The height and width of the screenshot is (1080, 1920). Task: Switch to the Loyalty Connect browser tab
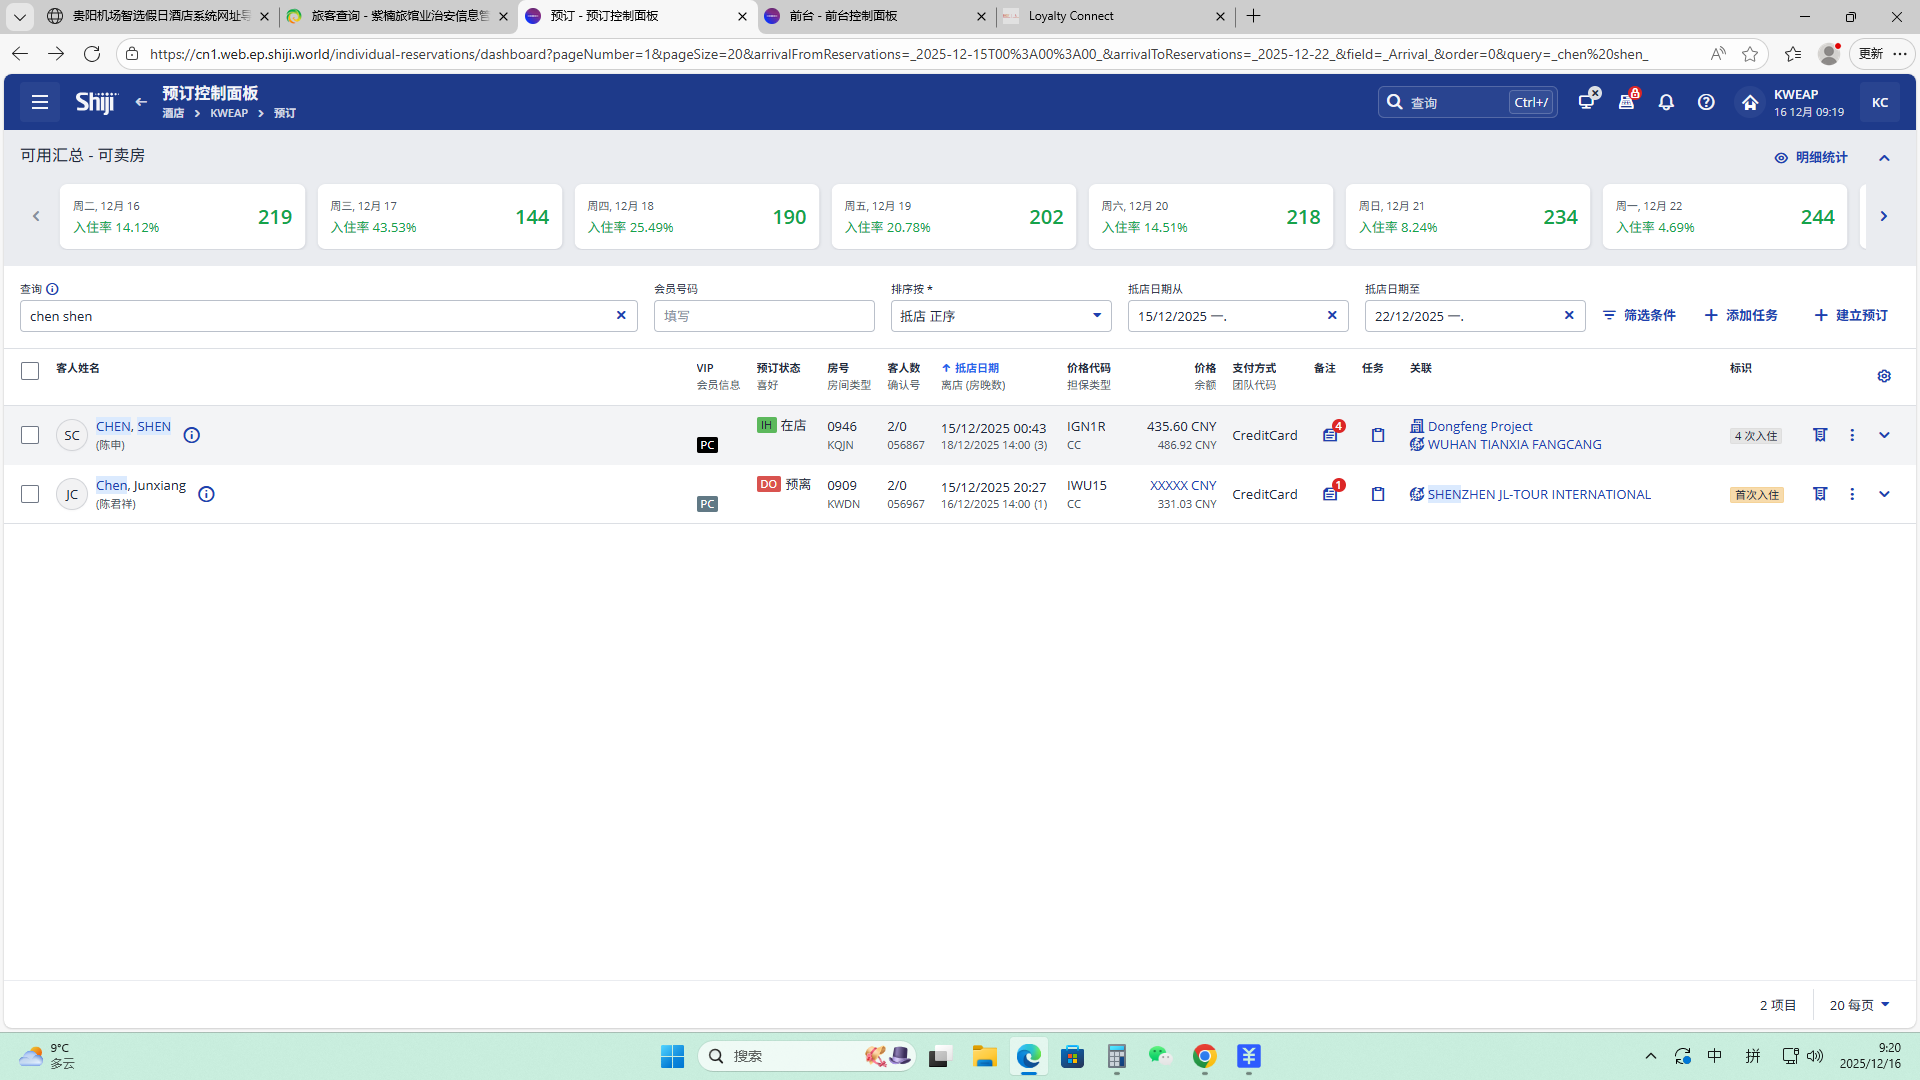click(1110, 16)
